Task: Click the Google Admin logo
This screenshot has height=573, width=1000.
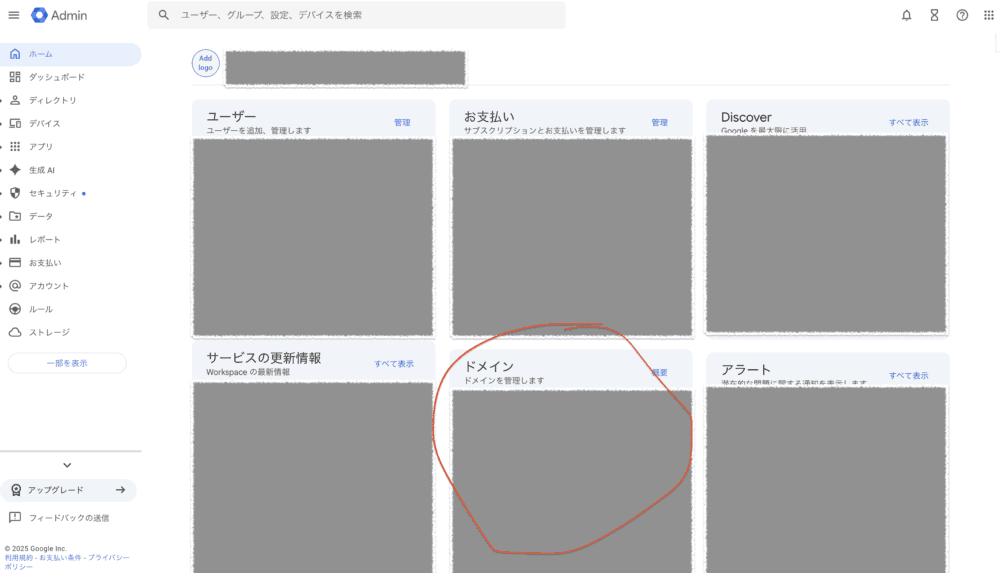Action: point(59,15)
